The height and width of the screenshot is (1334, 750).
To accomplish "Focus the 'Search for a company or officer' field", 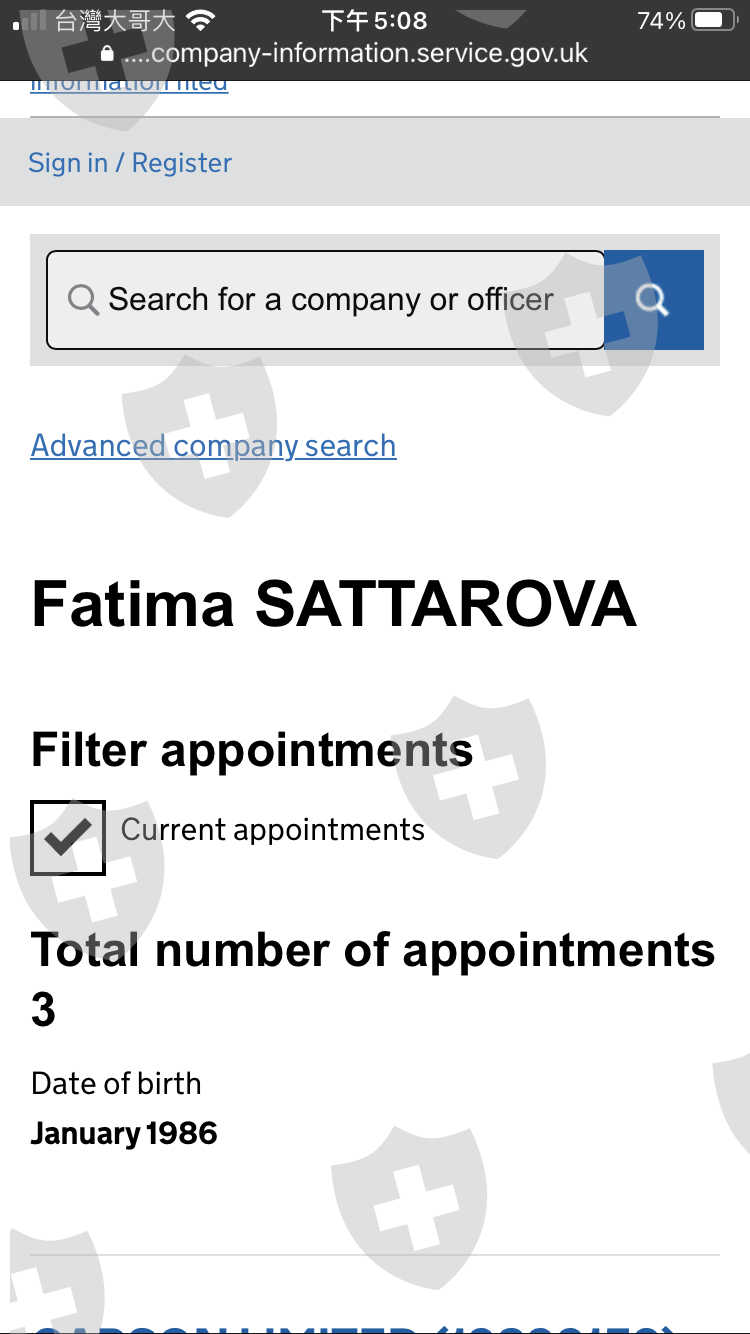I will coord(330,300).
